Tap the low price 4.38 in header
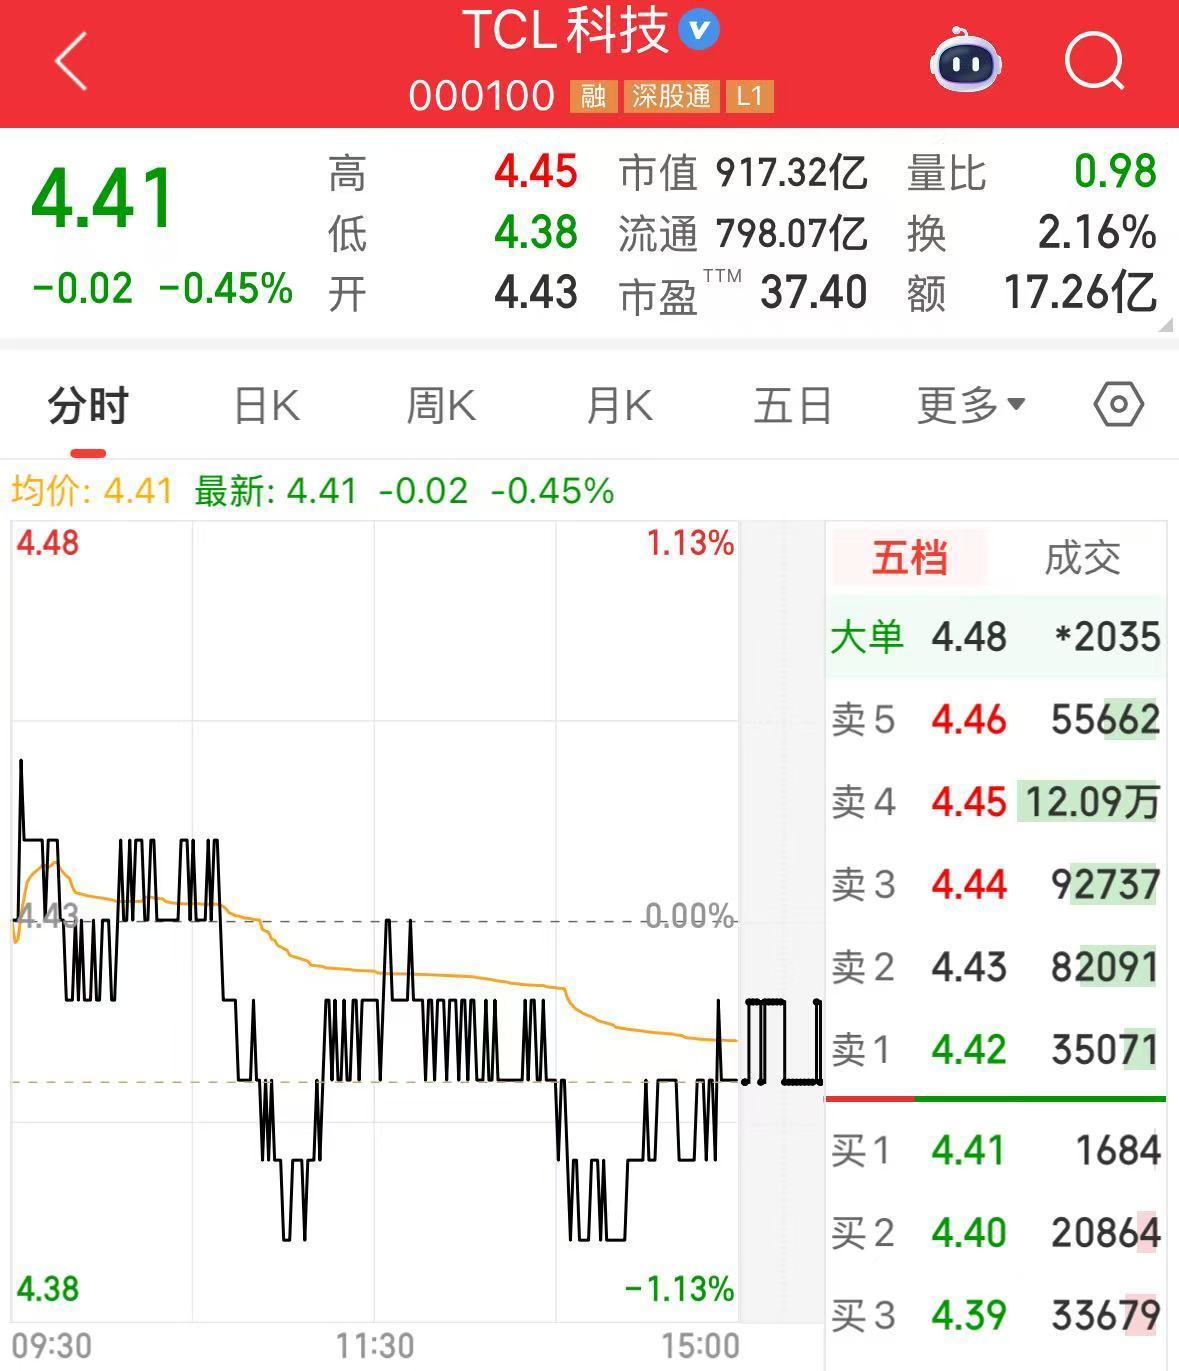1179x1371 pixels. click(536, 233)
